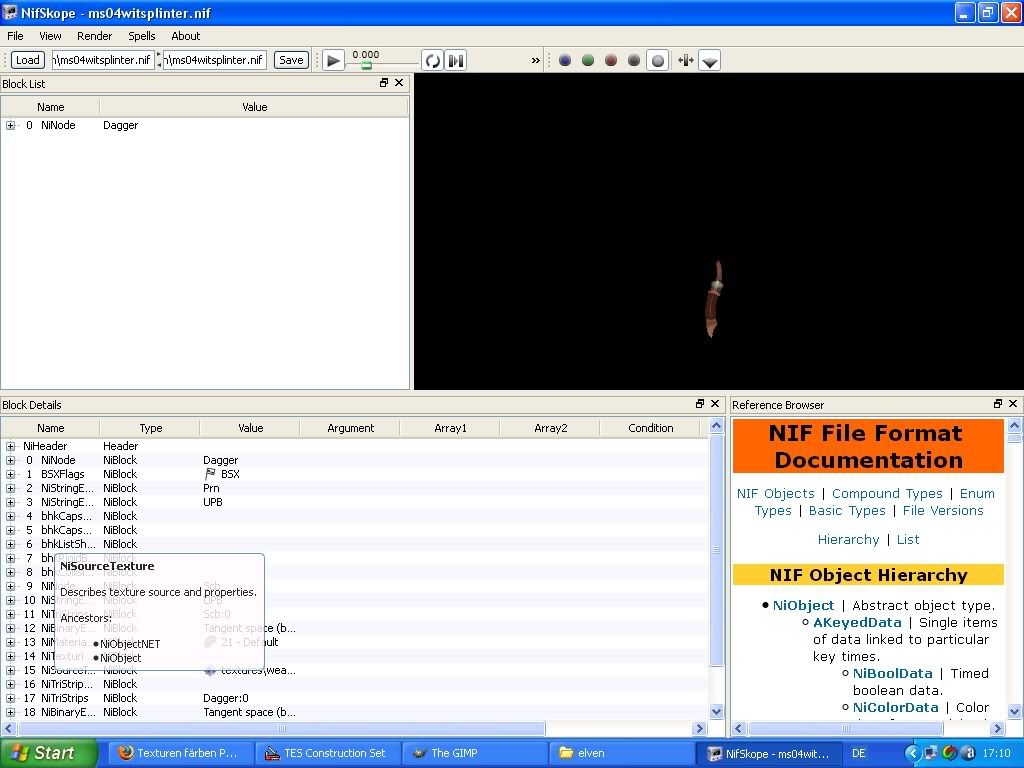Viewport: 1024px width, 768px height.
Task: Toggle the animation loop icon
Action: (432, 60)
